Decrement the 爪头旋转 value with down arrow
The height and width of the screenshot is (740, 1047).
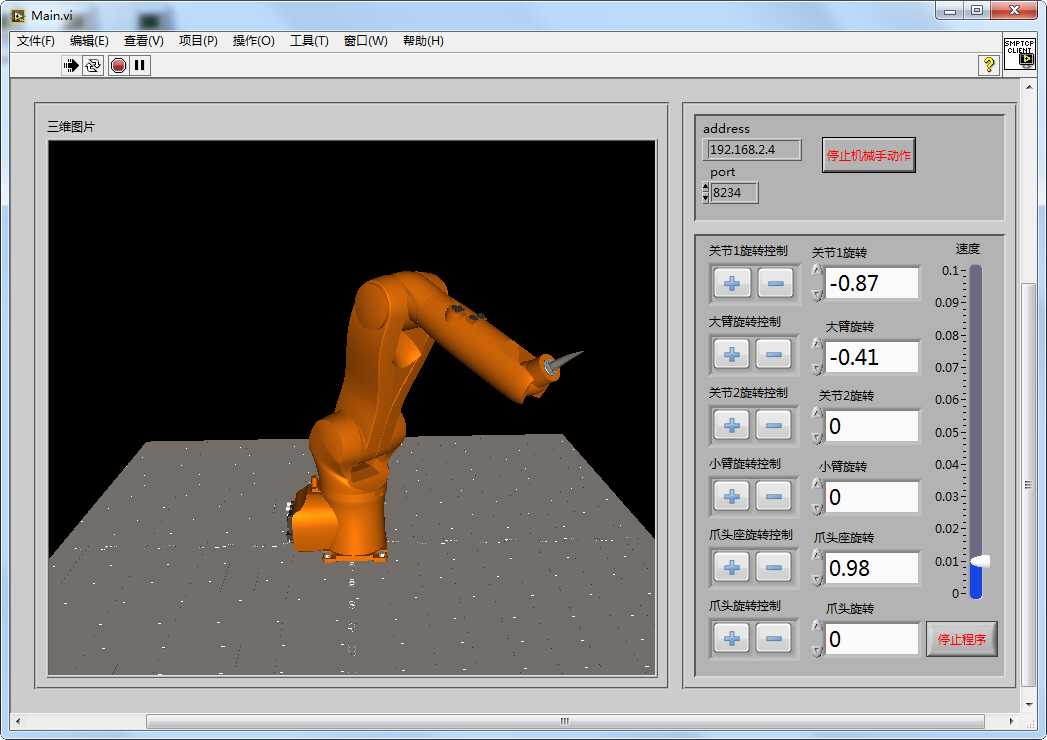coord(817,651)
